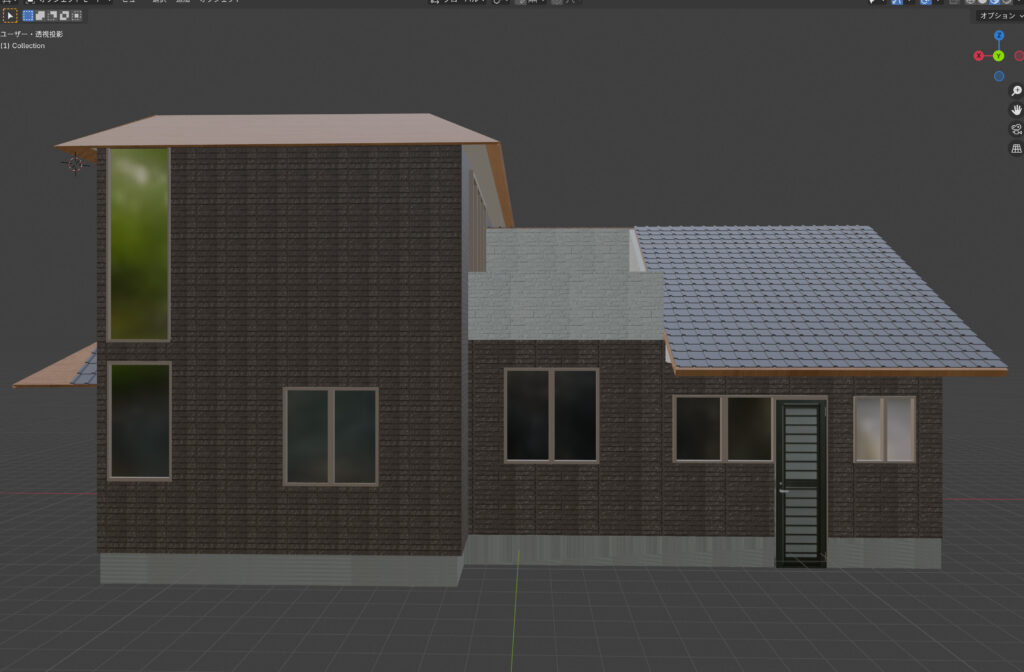
Task: Toggle the camera view icon
Action: click(1016, 129)
